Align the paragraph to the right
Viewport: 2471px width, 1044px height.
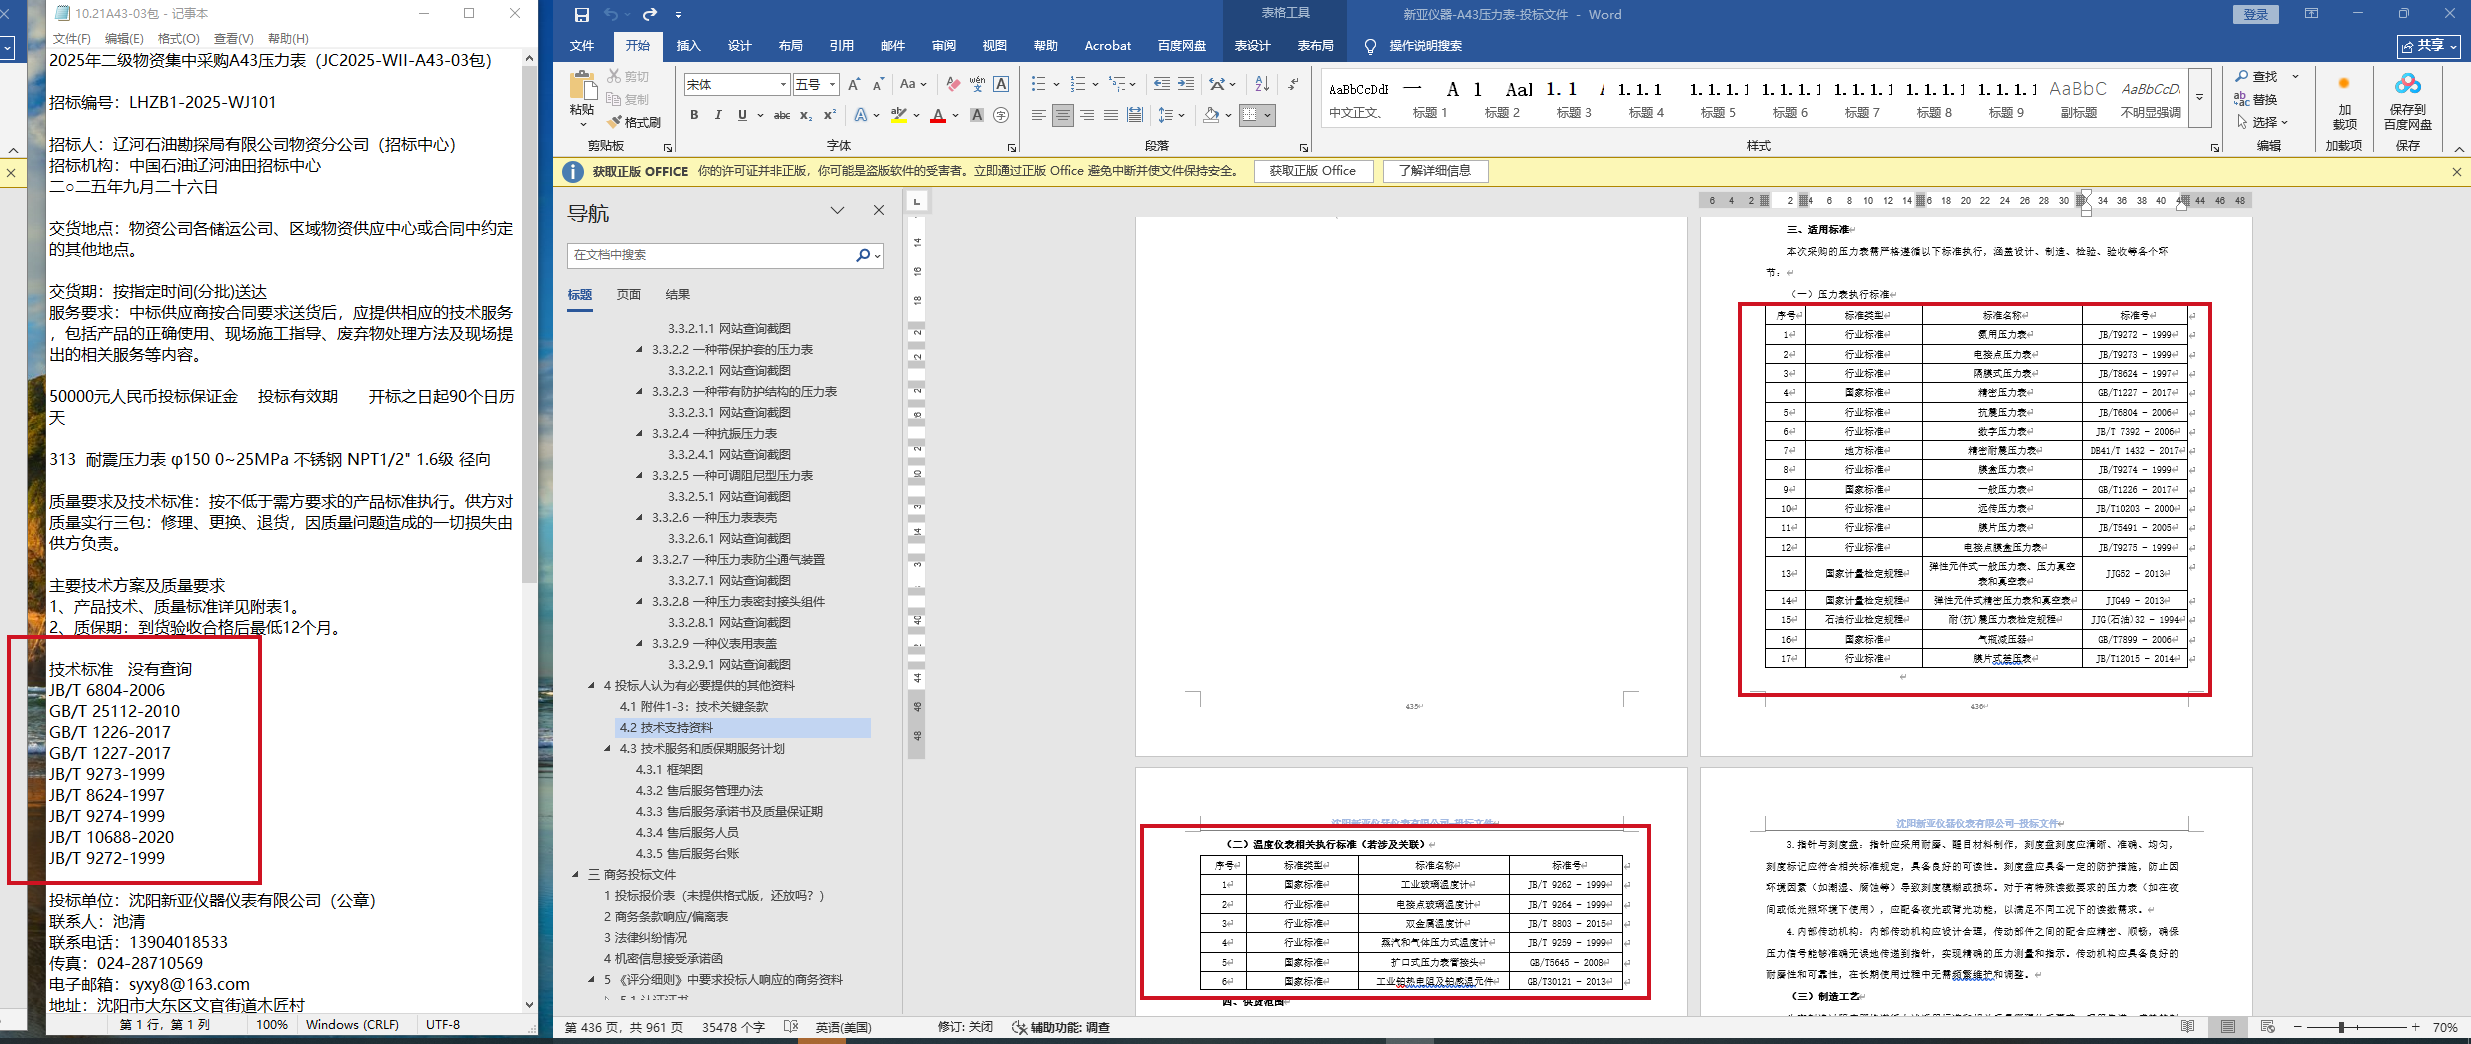tap(1087, 115)
